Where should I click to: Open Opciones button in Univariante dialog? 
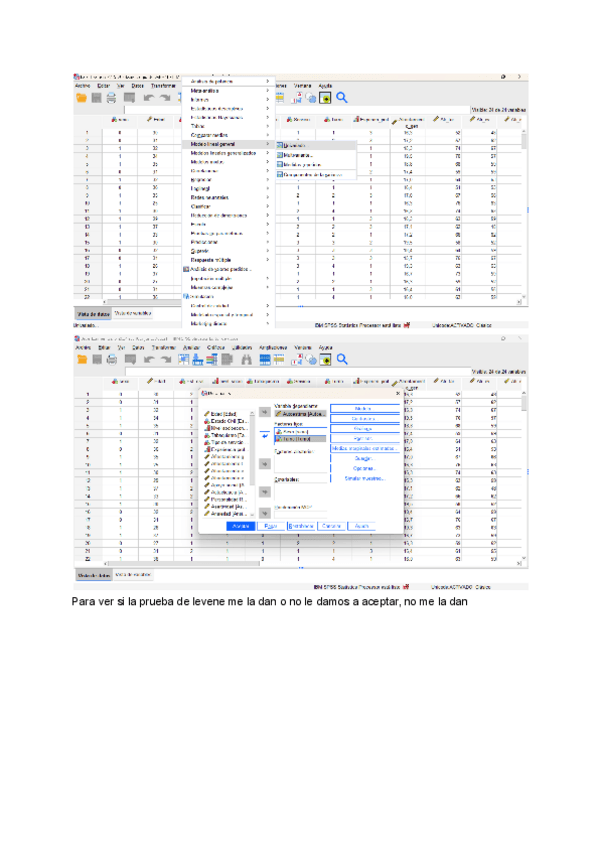coord(364,468)
